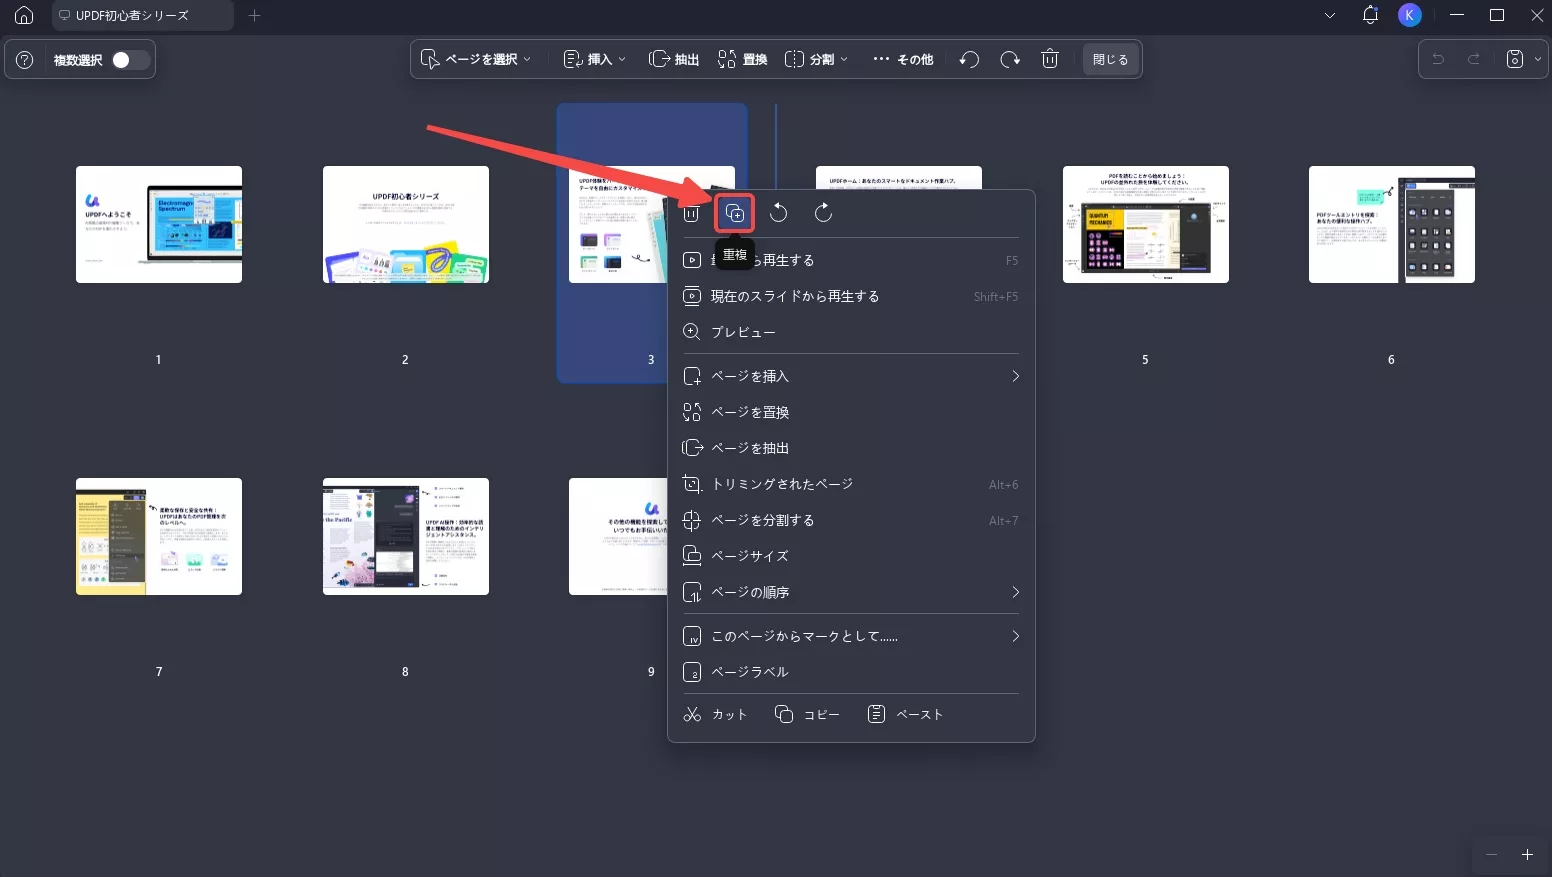Open a new tab with plus button
Screen dimensions: 1552x877
coord(254,15)
